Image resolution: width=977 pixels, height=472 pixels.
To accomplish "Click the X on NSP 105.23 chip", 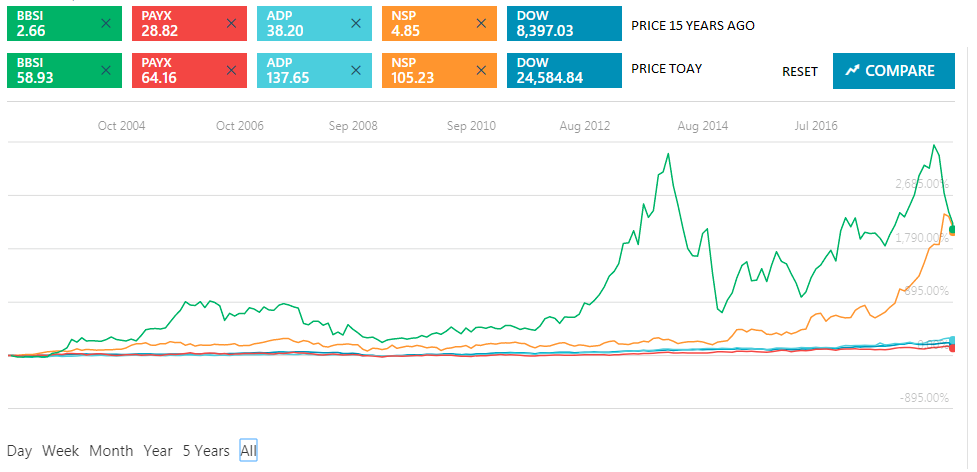I will pyautogui.click(x=481, y=70).
